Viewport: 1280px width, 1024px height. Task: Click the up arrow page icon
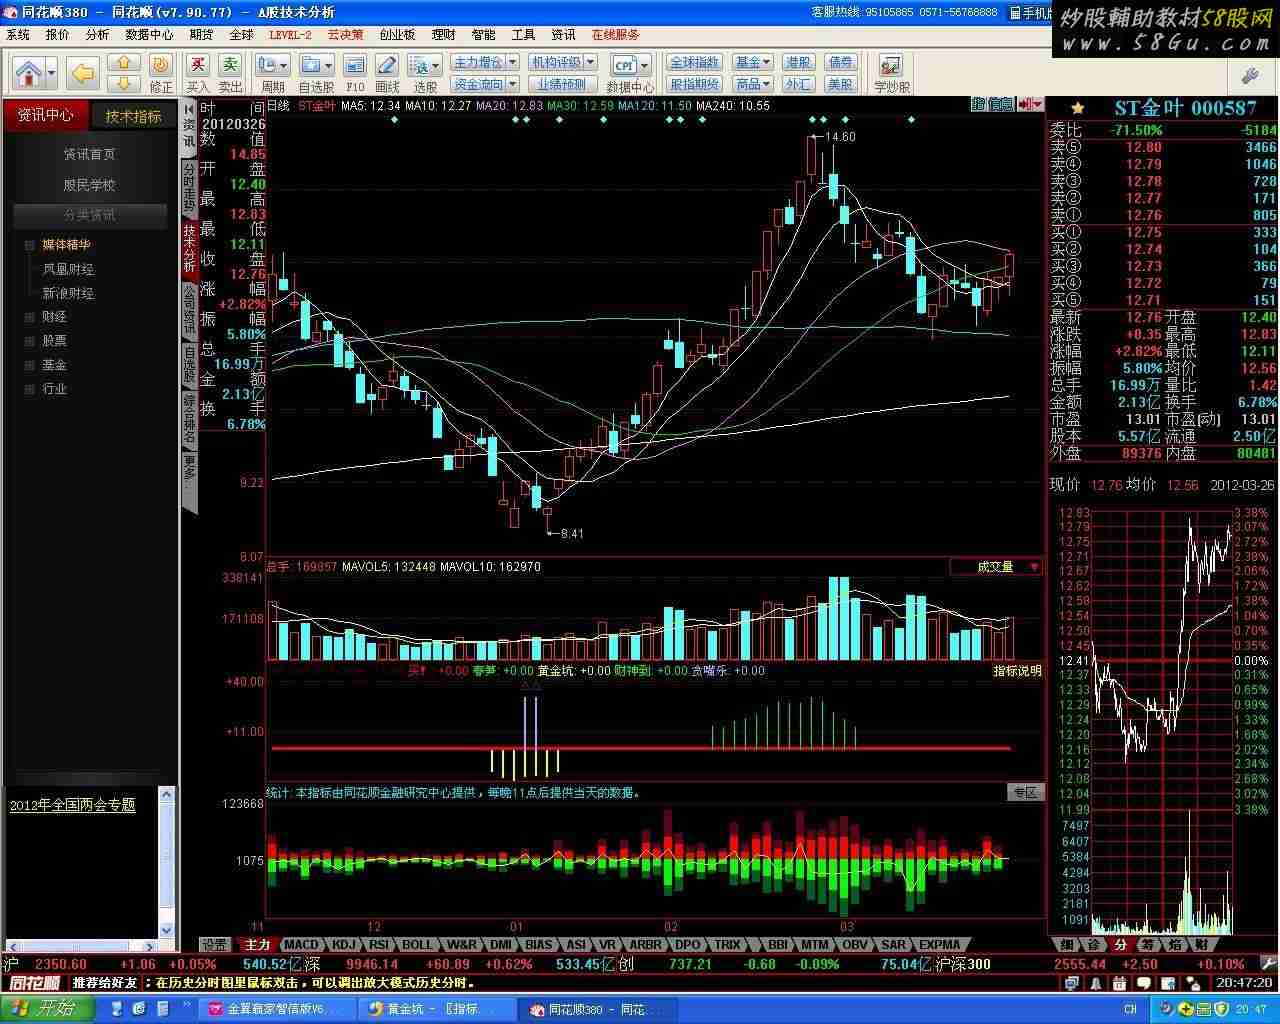tap(124, 62)
